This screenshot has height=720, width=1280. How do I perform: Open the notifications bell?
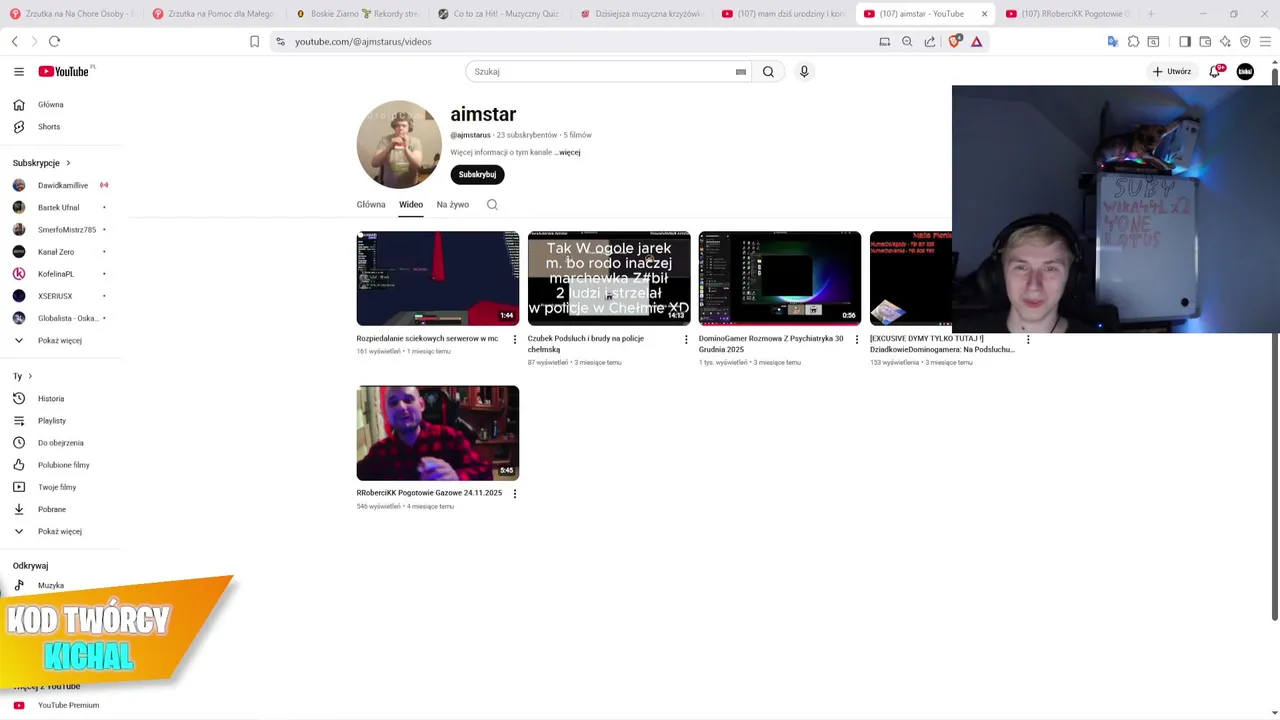click(x=1215, y=71)
